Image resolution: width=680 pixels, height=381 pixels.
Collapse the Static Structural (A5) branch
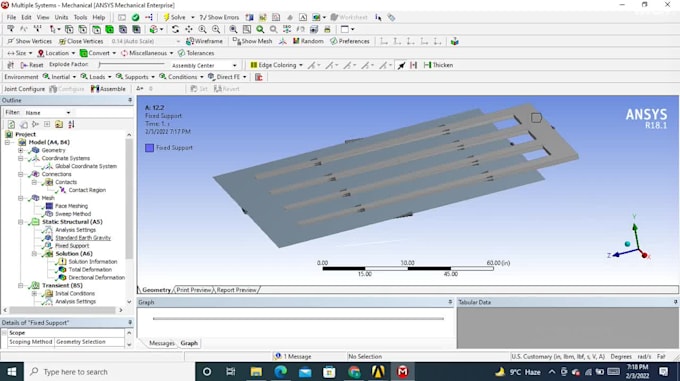pyautogui.click(x=20, y=221)
